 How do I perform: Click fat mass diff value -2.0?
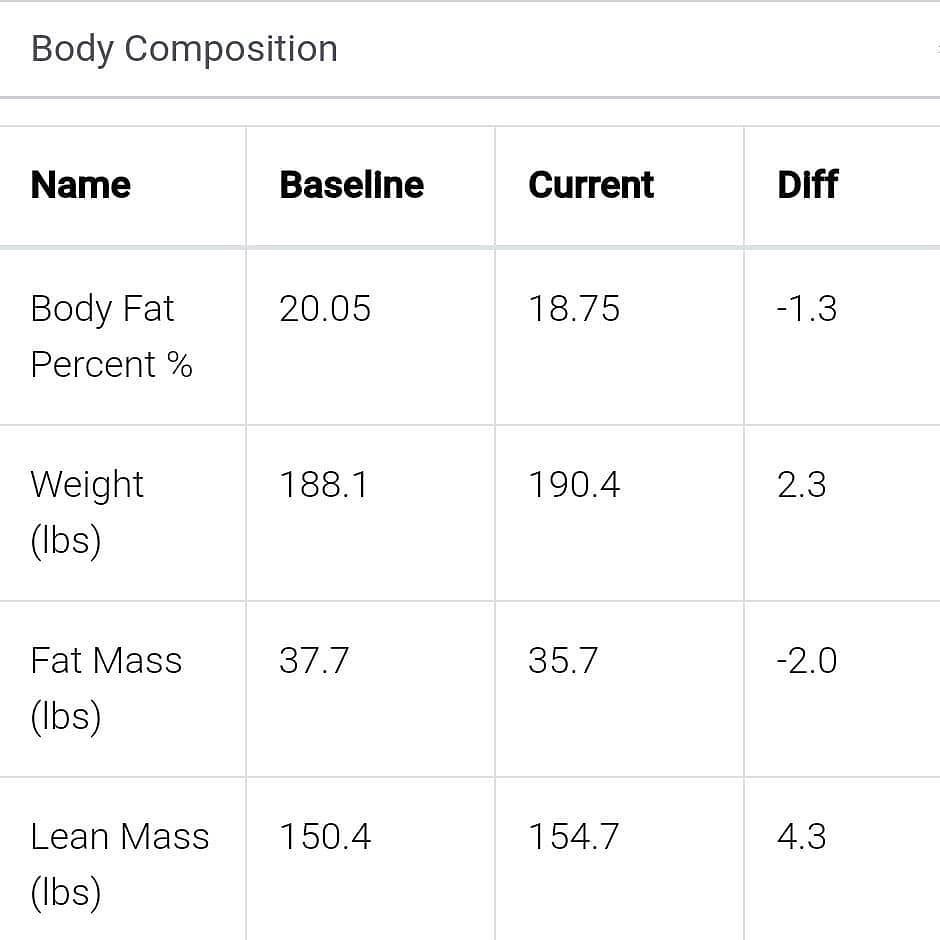point(806,661)
